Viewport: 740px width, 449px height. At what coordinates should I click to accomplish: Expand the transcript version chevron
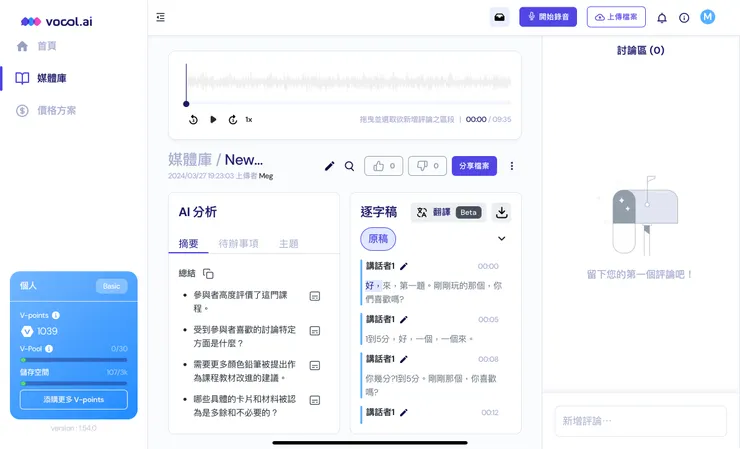pos(502,238)
